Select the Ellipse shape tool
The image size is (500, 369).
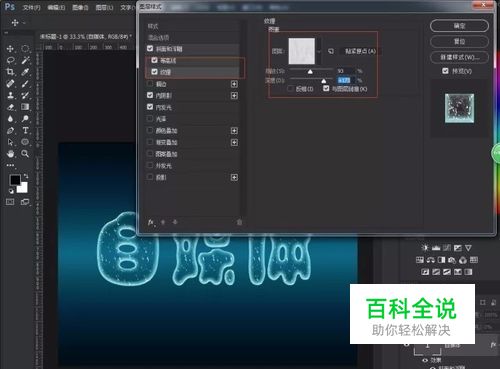pyautogui.click(x=25, y=142)
